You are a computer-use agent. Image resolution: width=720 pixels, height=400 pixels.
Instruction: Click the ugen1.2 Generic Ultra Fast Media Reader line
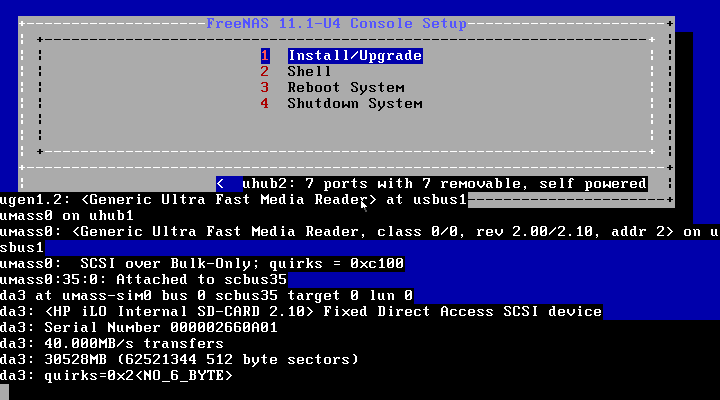[x=234, y=200]
